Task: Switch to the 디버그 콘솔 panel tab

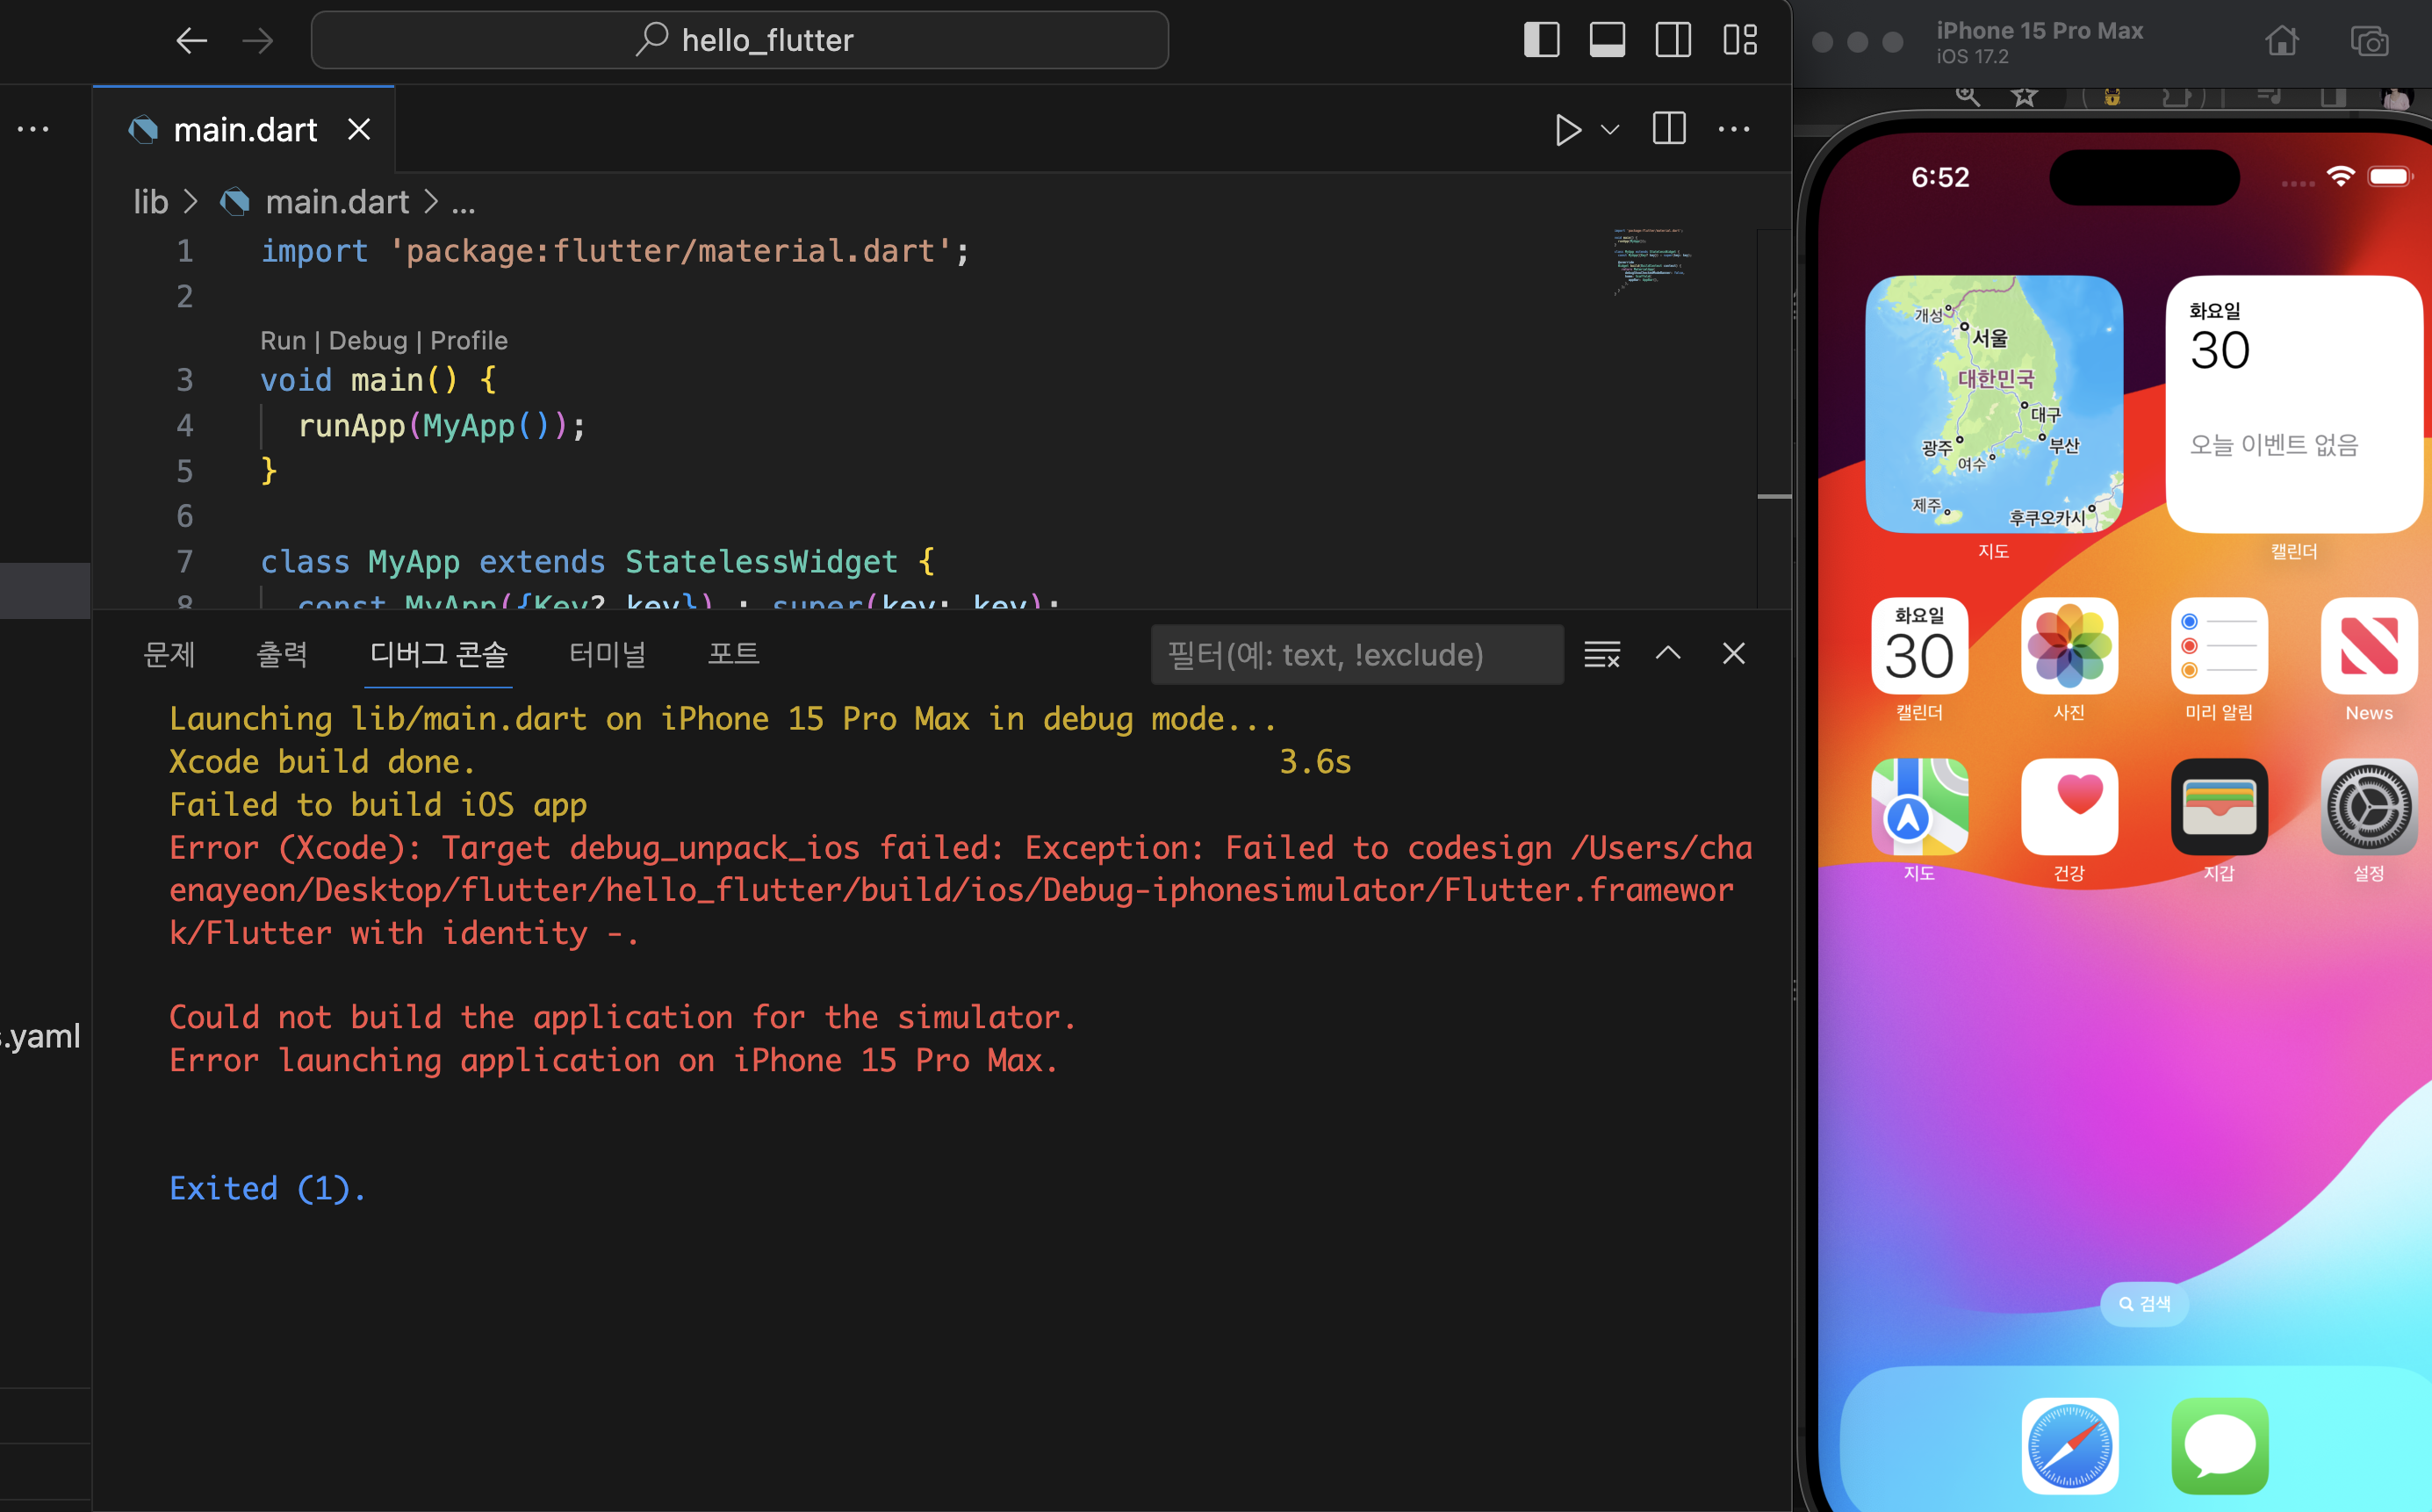Action: pos(438,654)
